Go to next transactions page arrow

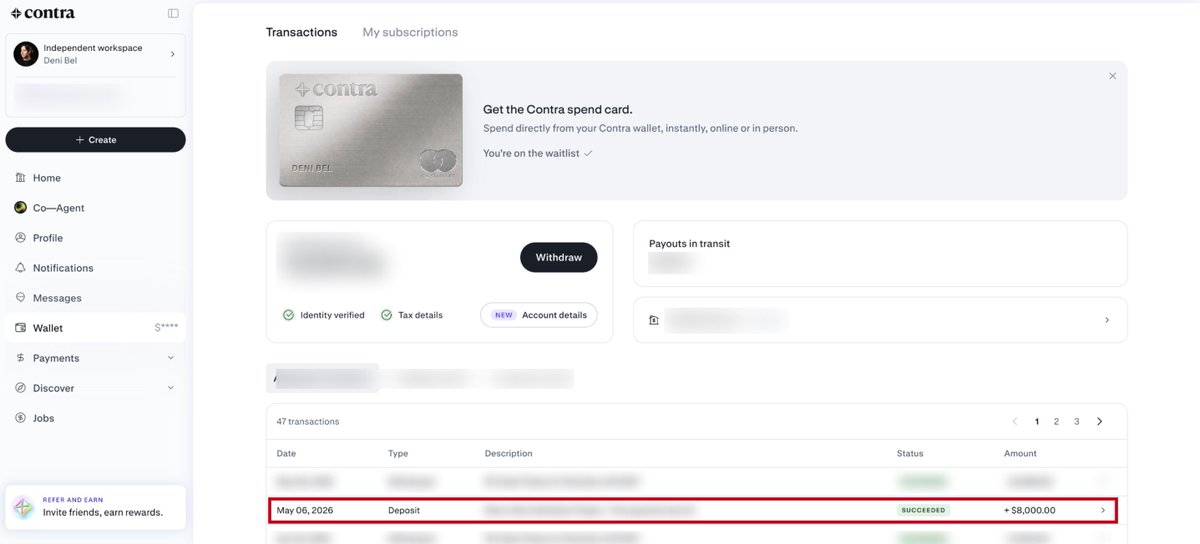point(1100,422)
